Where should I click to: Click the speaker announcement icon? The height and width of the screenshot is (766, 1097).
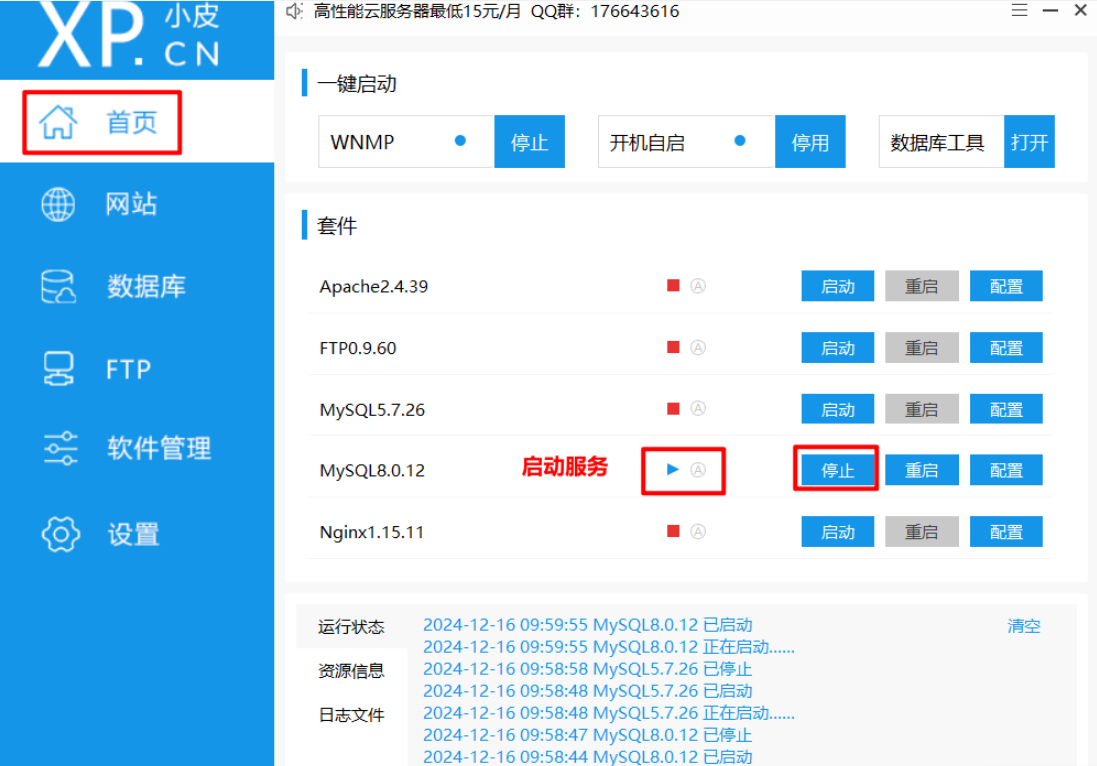click(x=295, y=10)
